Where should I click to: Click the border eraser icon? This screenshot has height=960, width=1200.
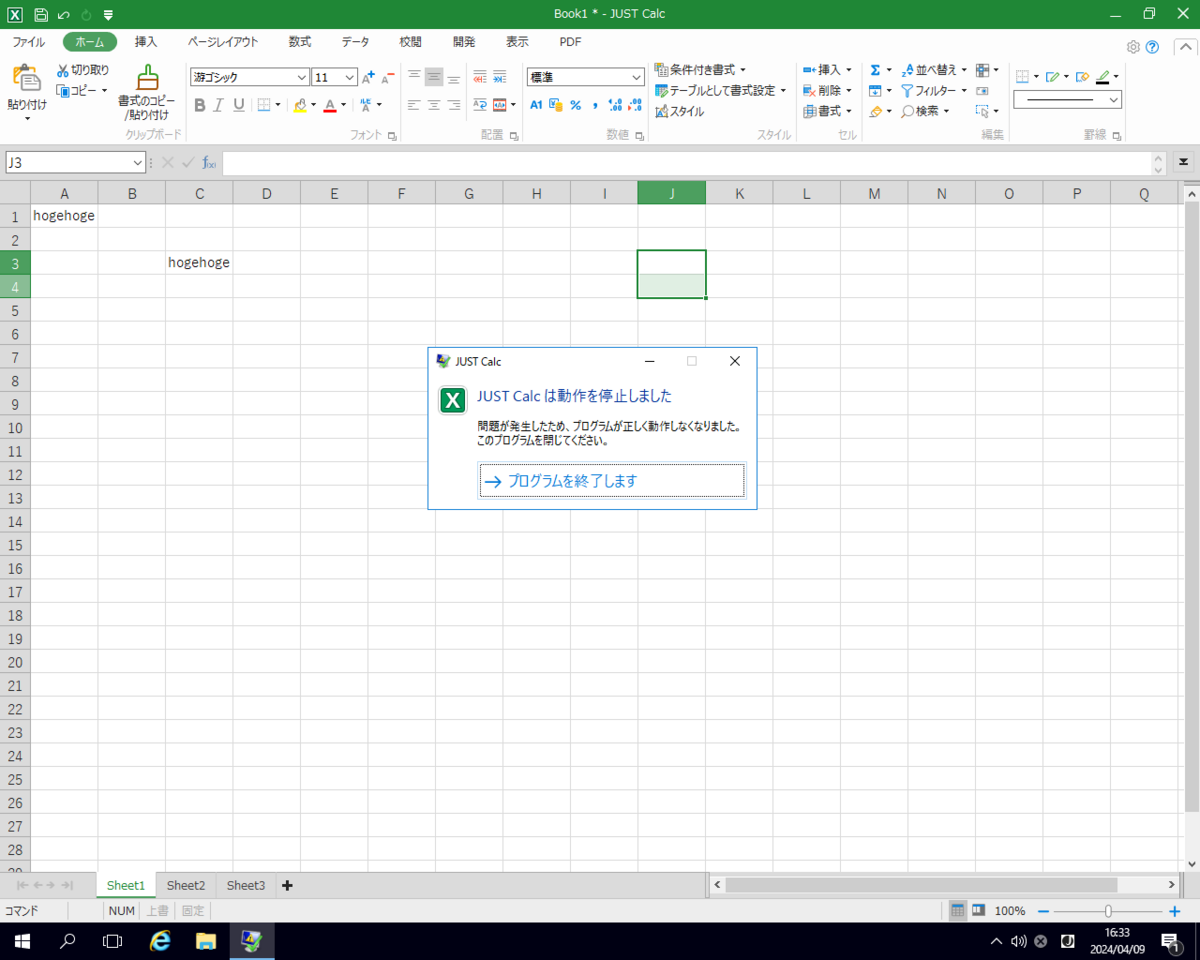(x=1081, y=77)
